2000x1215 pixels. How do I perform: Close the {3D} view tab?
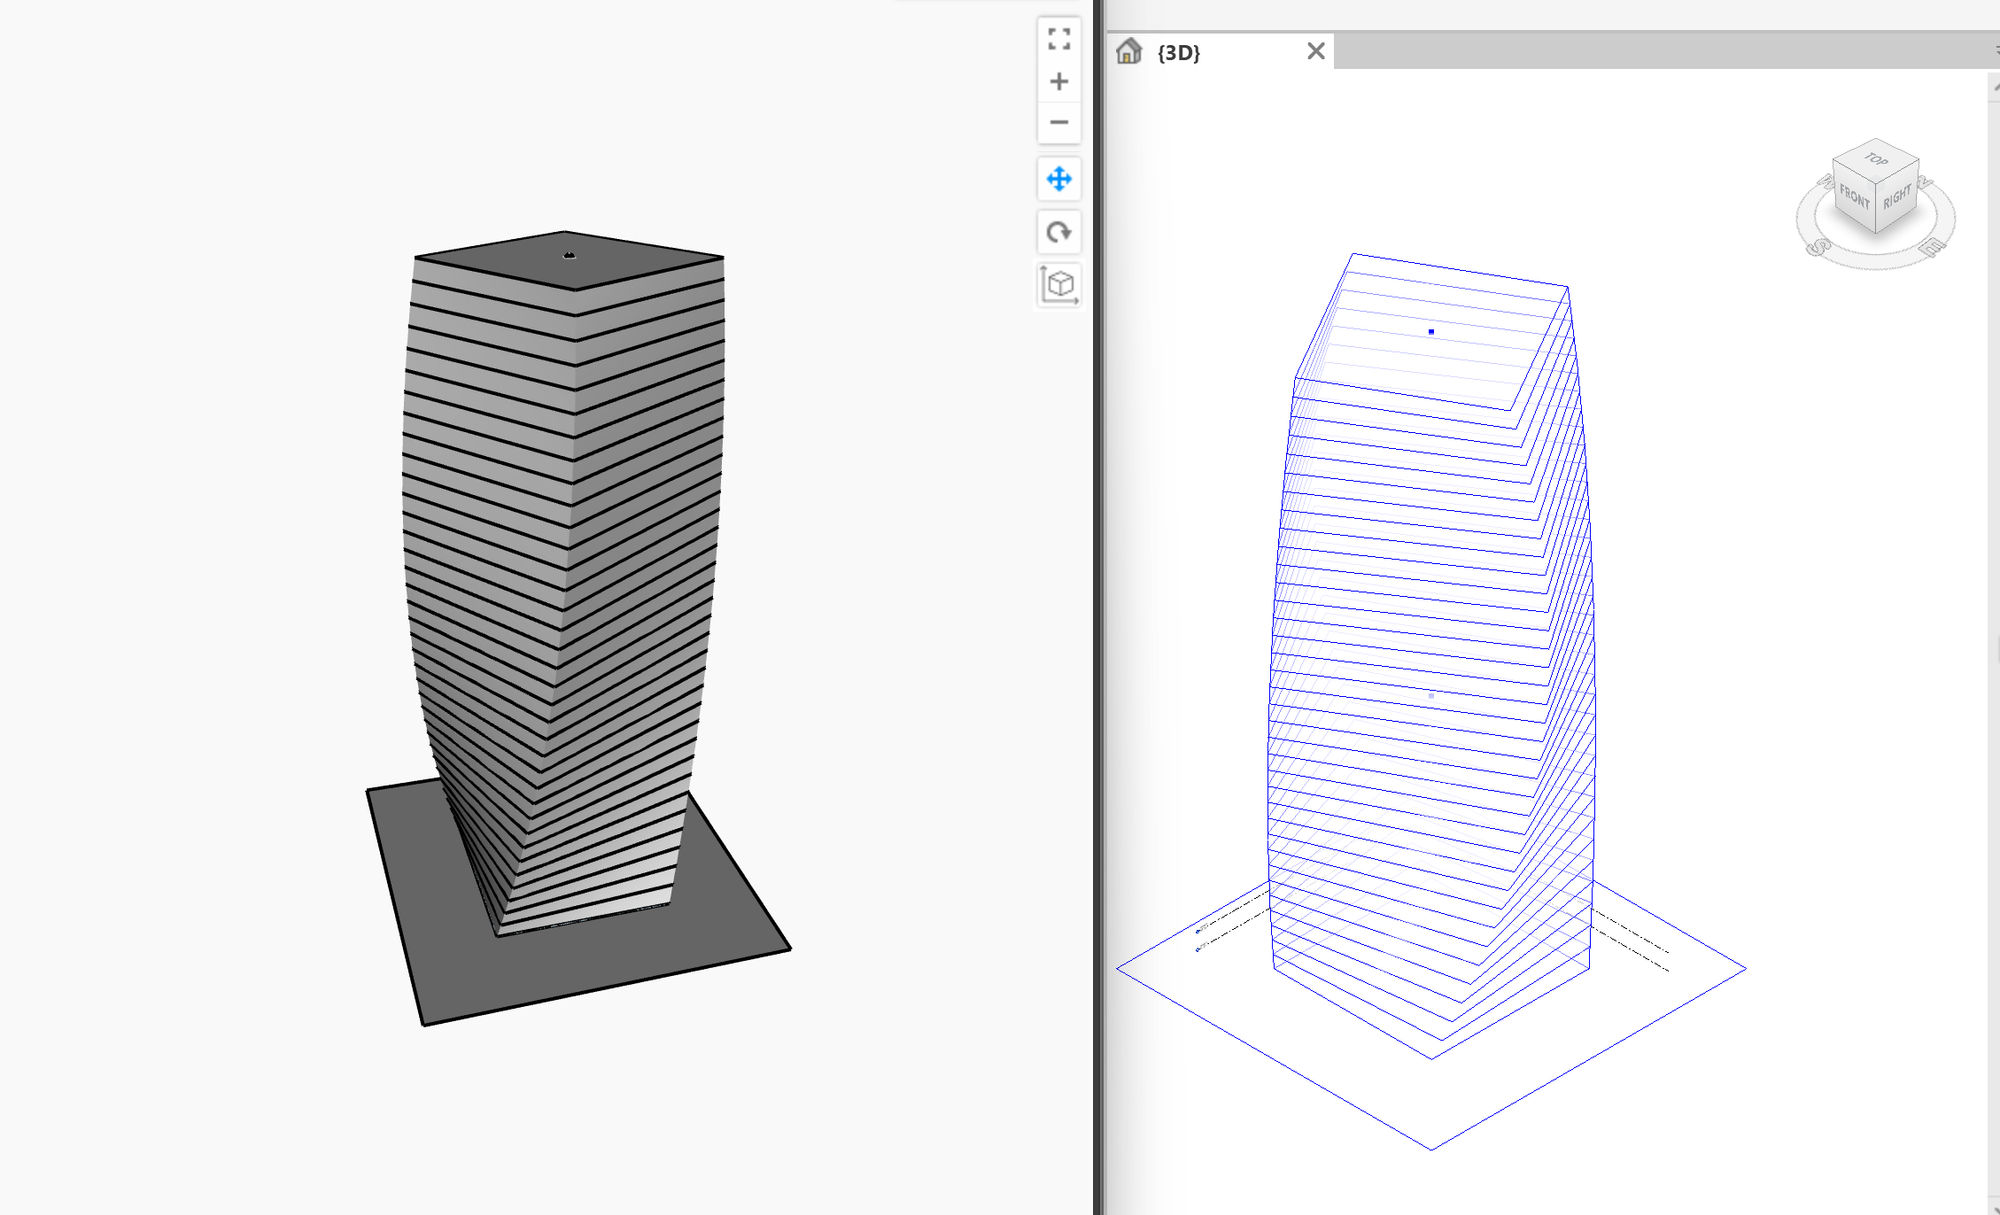1316,51
